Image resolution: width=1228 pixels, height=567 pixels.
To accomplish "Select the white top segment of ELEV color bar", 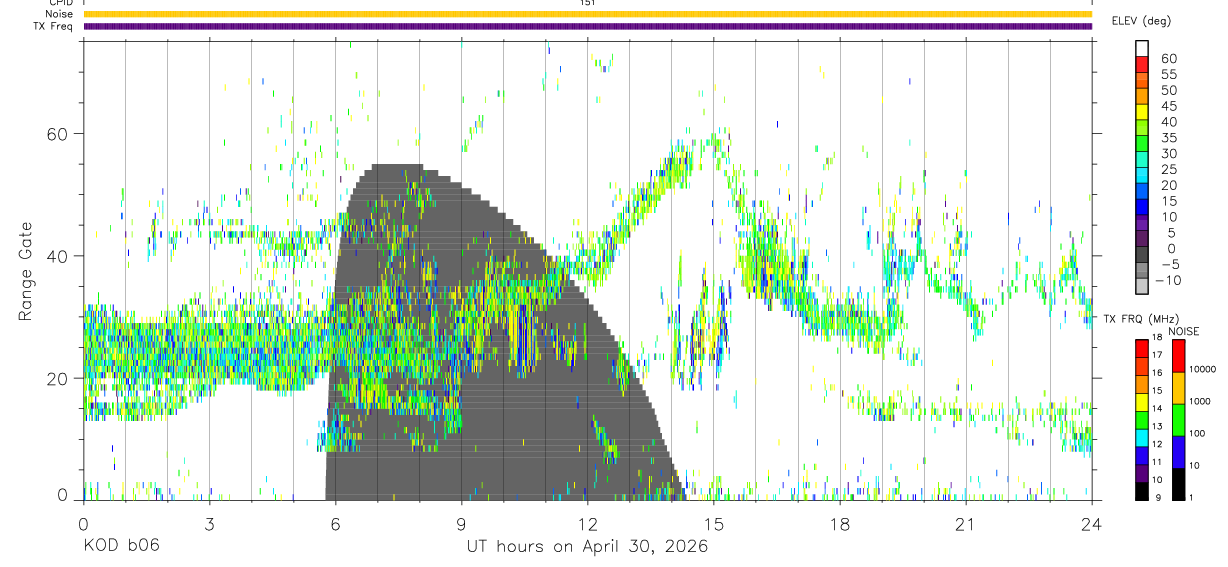I will [1141, 46].
